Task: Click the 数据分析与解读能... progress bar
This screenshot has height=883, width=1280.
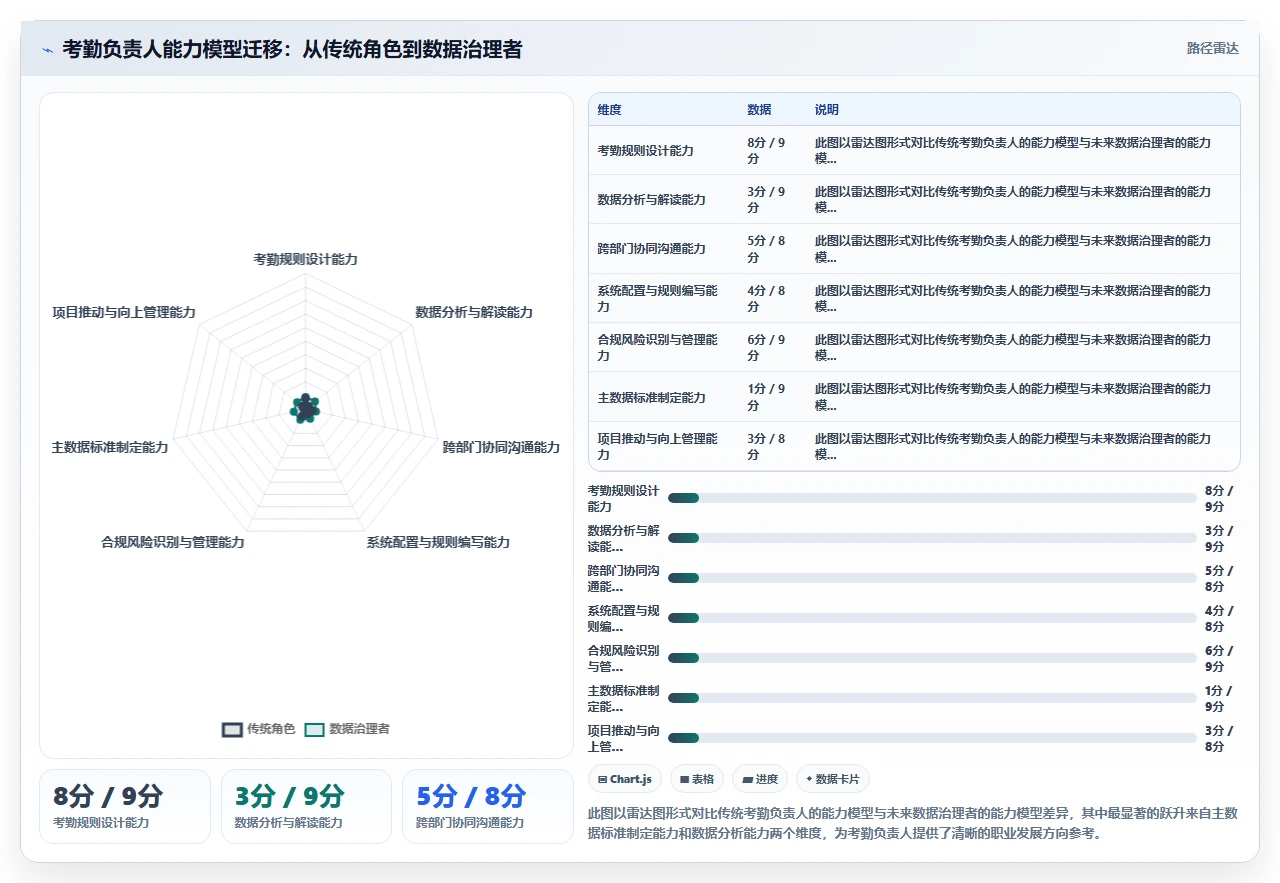Action: [932, 538]
